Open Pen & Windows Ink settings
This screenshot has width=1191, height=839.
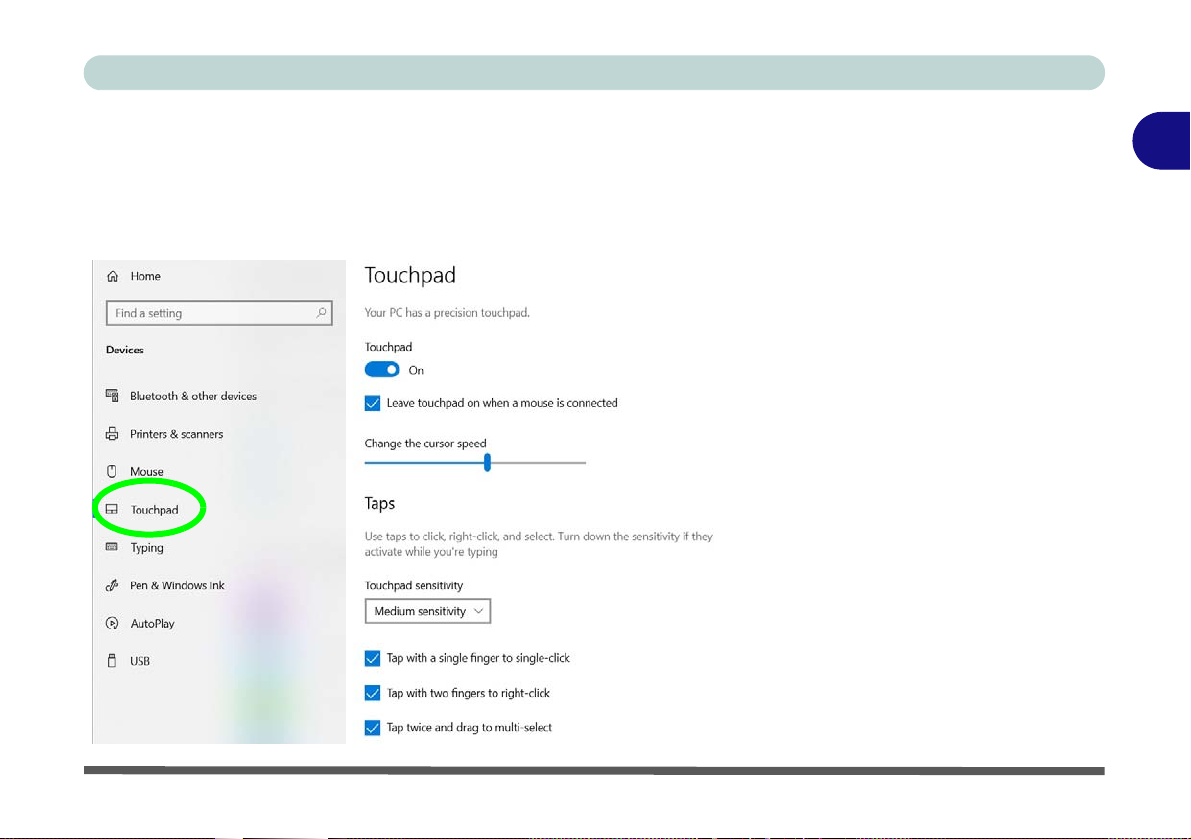click(177, 585)
